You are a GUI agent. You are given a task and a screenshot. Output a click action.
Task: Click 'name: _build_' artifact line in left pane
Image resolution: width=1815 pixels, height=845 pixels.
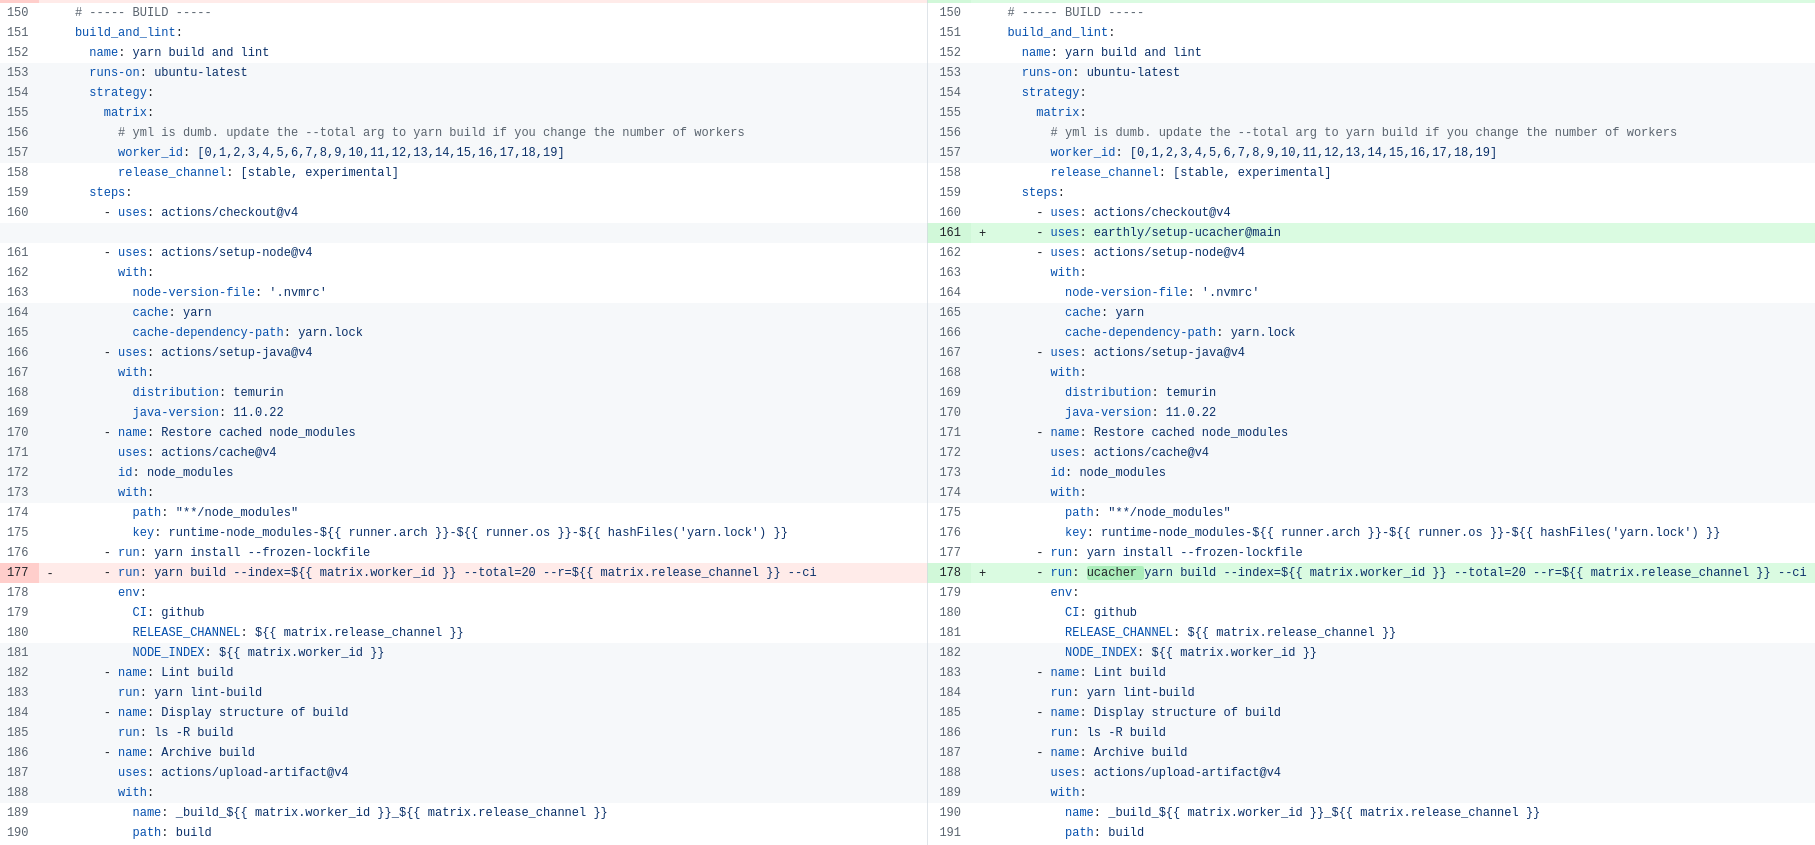click(370, 812)
